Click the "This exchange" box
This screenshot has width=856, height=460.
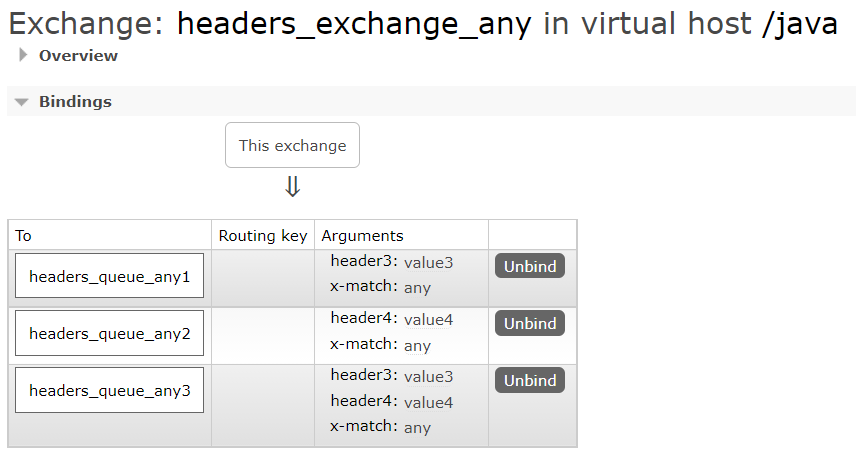click(x=292, y=146)
